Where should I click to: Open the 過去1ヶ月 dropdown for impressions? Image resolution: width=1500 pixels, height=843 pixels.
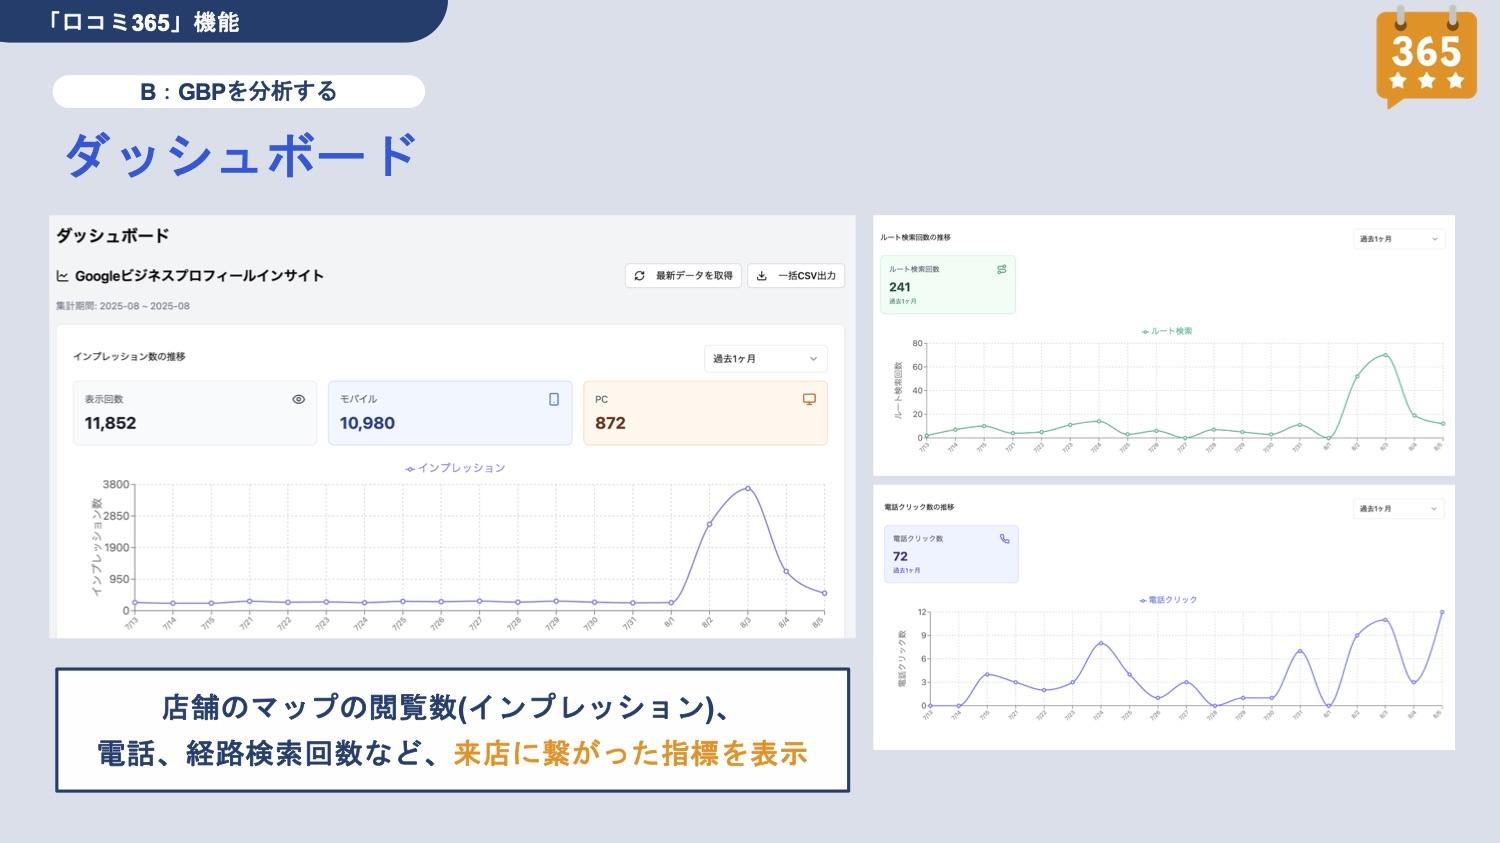[765, 359]
